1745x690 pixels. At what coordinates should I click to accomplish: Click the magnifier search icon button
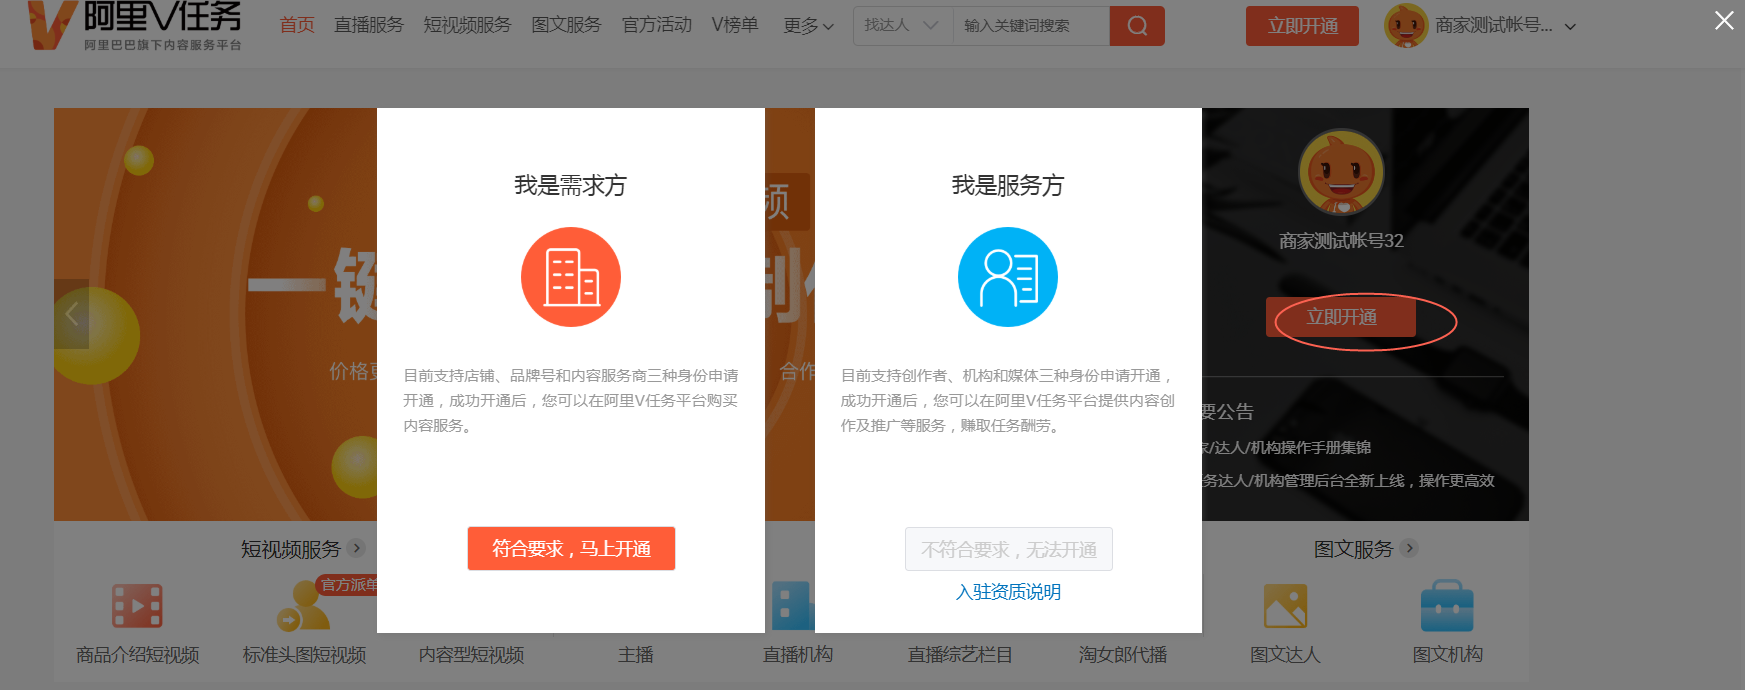pyautogui.click(x=1137, y=26)
